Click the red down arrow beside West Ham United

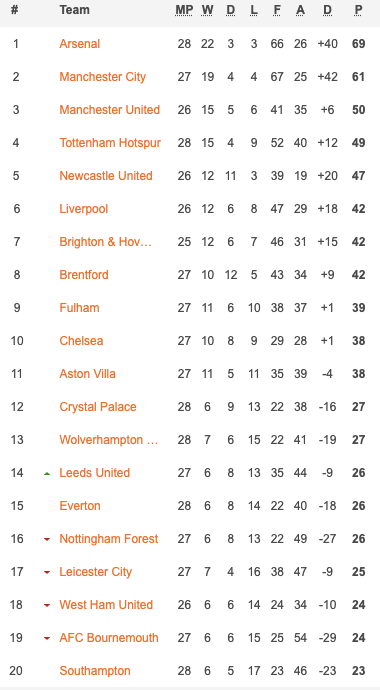coord(47,606)
